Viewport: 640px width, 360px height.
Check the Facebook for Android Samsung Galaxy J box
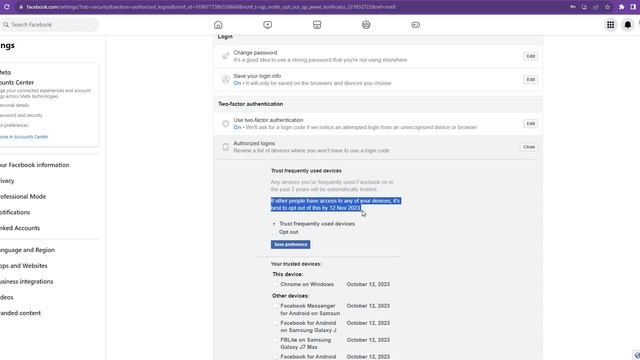pyautogui.click(x=276, y=323)
